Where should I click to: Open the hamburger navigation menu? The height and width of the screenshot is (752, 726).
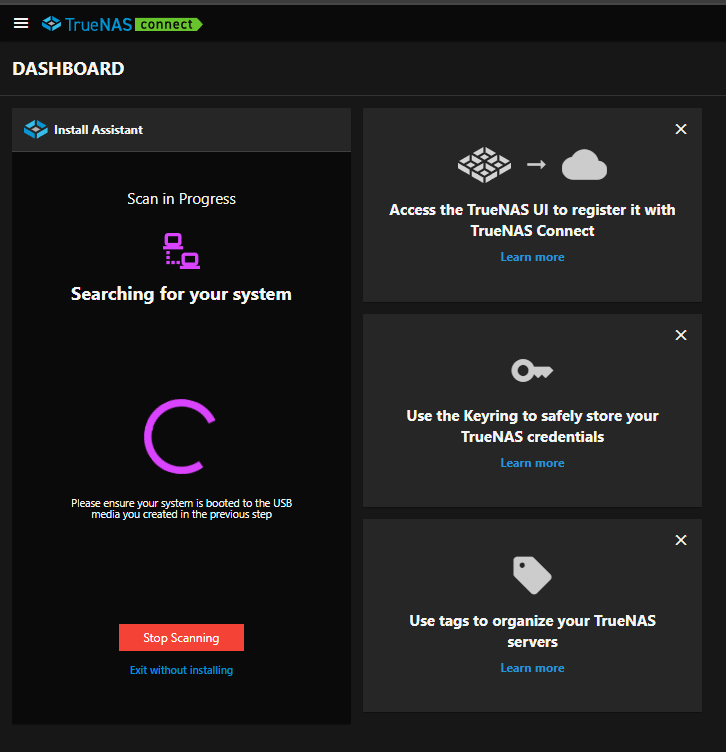21,23
